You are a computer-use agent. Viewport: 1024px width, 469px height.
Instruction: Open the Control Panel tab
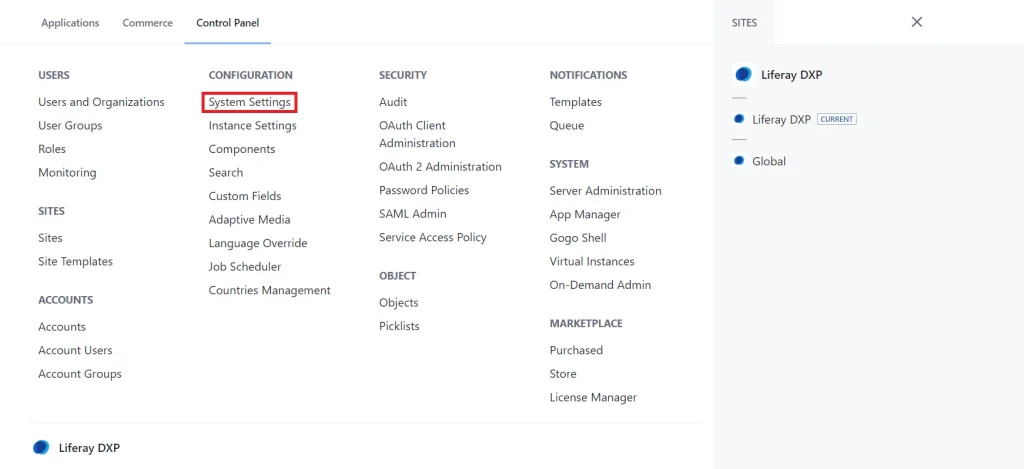(227, 23)
